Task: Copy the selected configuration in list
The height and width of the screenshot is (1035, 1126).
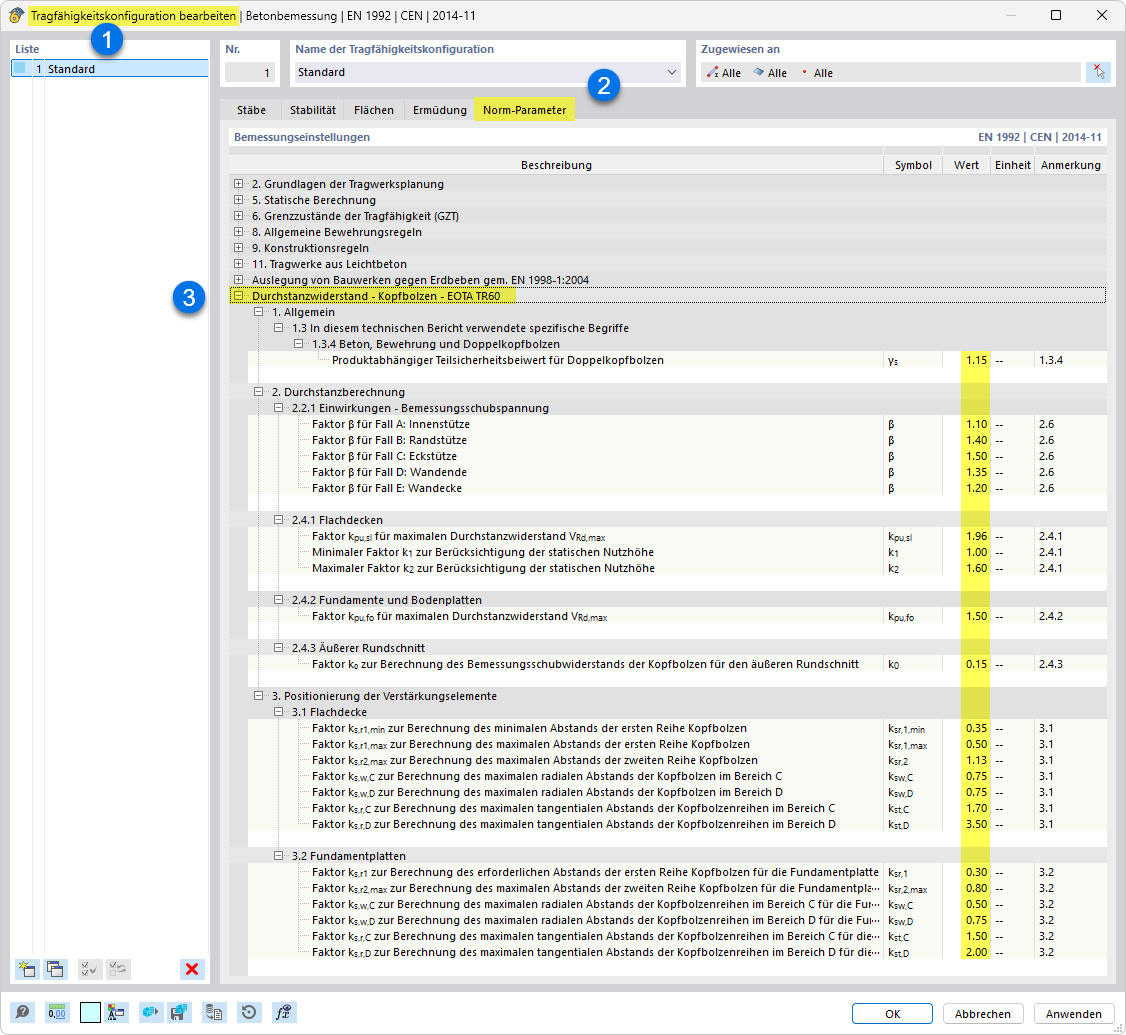Action: [55, 969]
